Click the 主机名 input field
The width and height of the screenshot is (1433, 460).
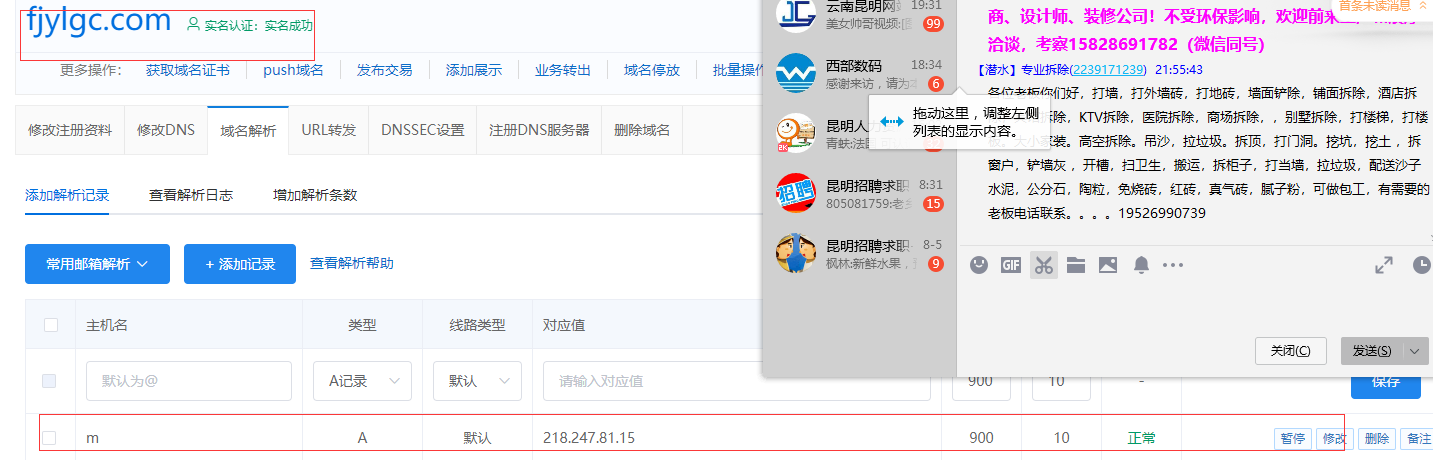[x=188, y=381]
